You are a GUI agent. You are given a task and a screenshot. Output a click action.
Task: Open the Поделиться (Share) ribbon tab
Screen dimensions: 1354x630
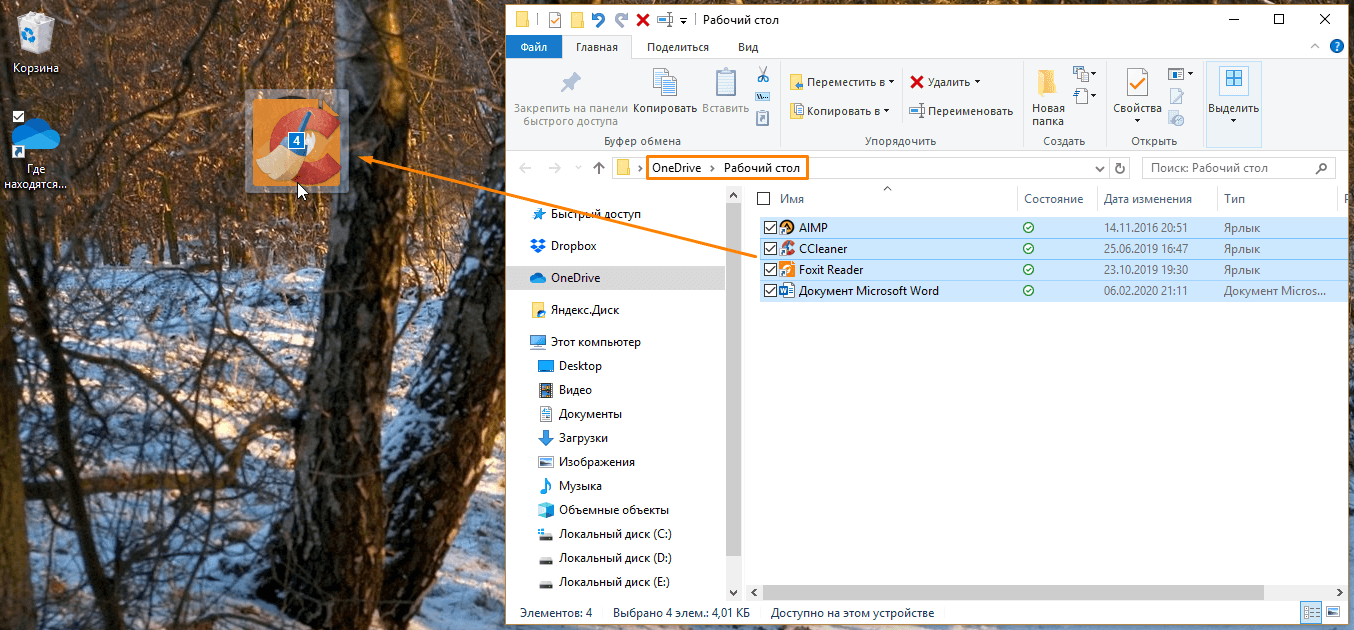point(677,47)
